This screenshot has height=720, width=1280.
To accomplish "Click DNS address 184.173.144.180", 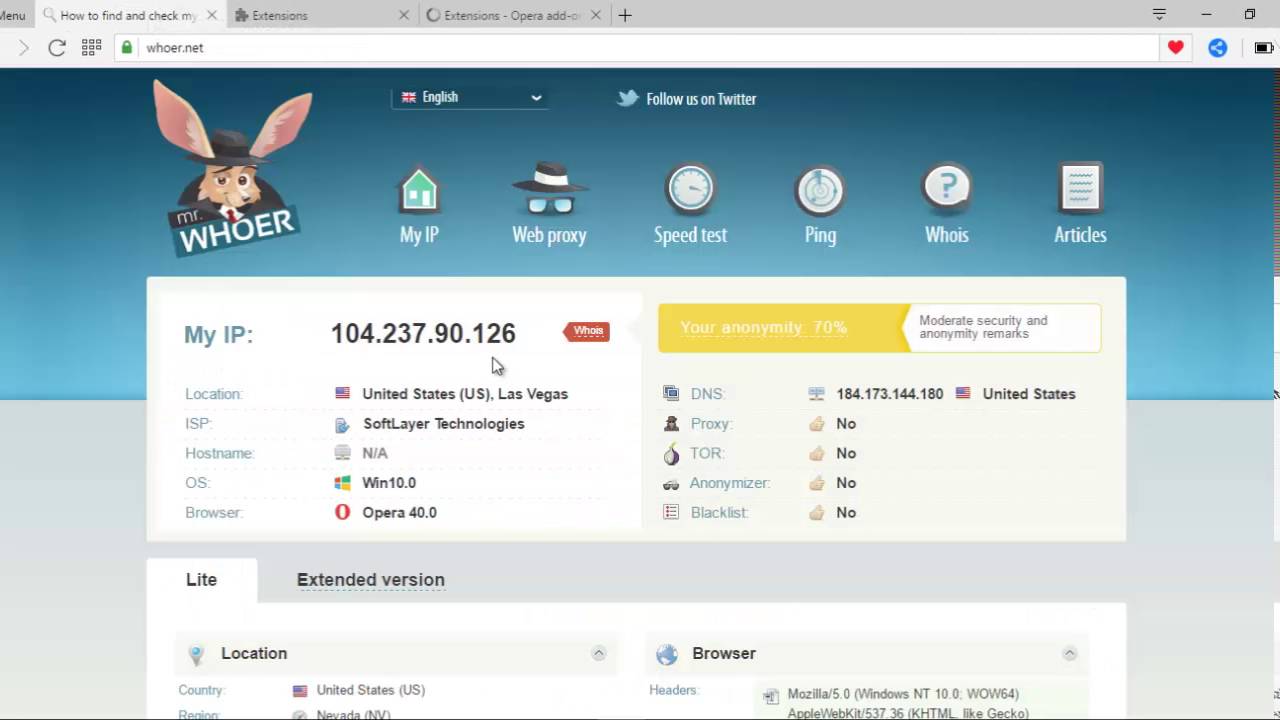I will [890, 394].
